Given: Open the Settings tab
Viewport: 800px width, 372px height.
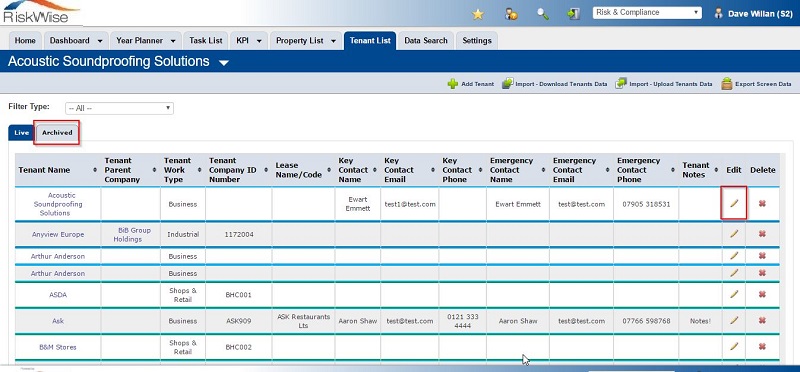Looking at the screenshot, I should pyautogui.click(x=477, y=41).
